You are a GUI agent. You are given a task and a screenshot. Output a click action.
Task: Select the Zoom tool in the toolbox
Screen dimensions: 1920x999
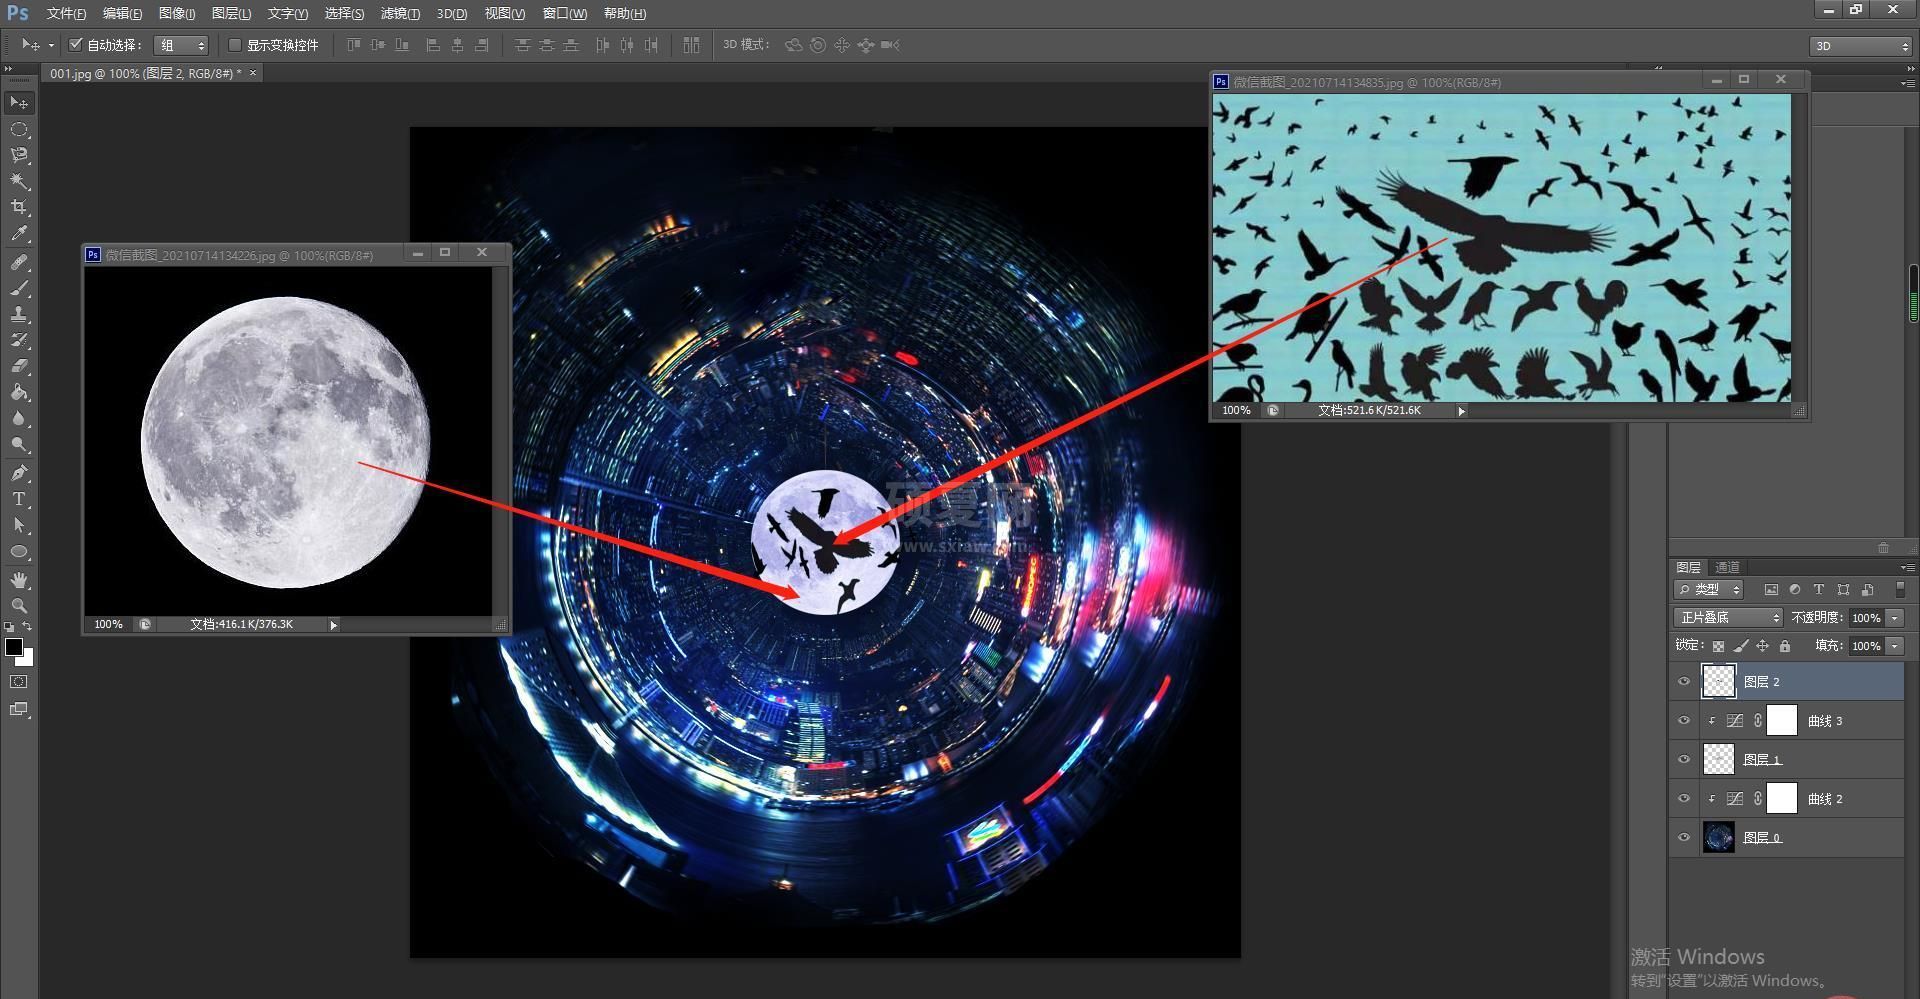click(19, 606)
